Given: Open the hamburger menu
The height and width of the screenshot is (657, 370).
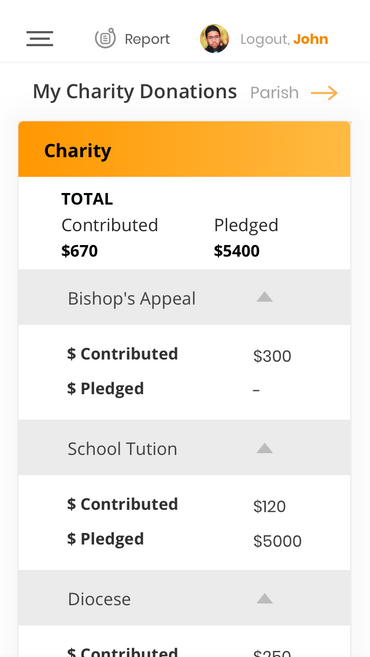Looking at the screenshot, I should coord(40,39).
